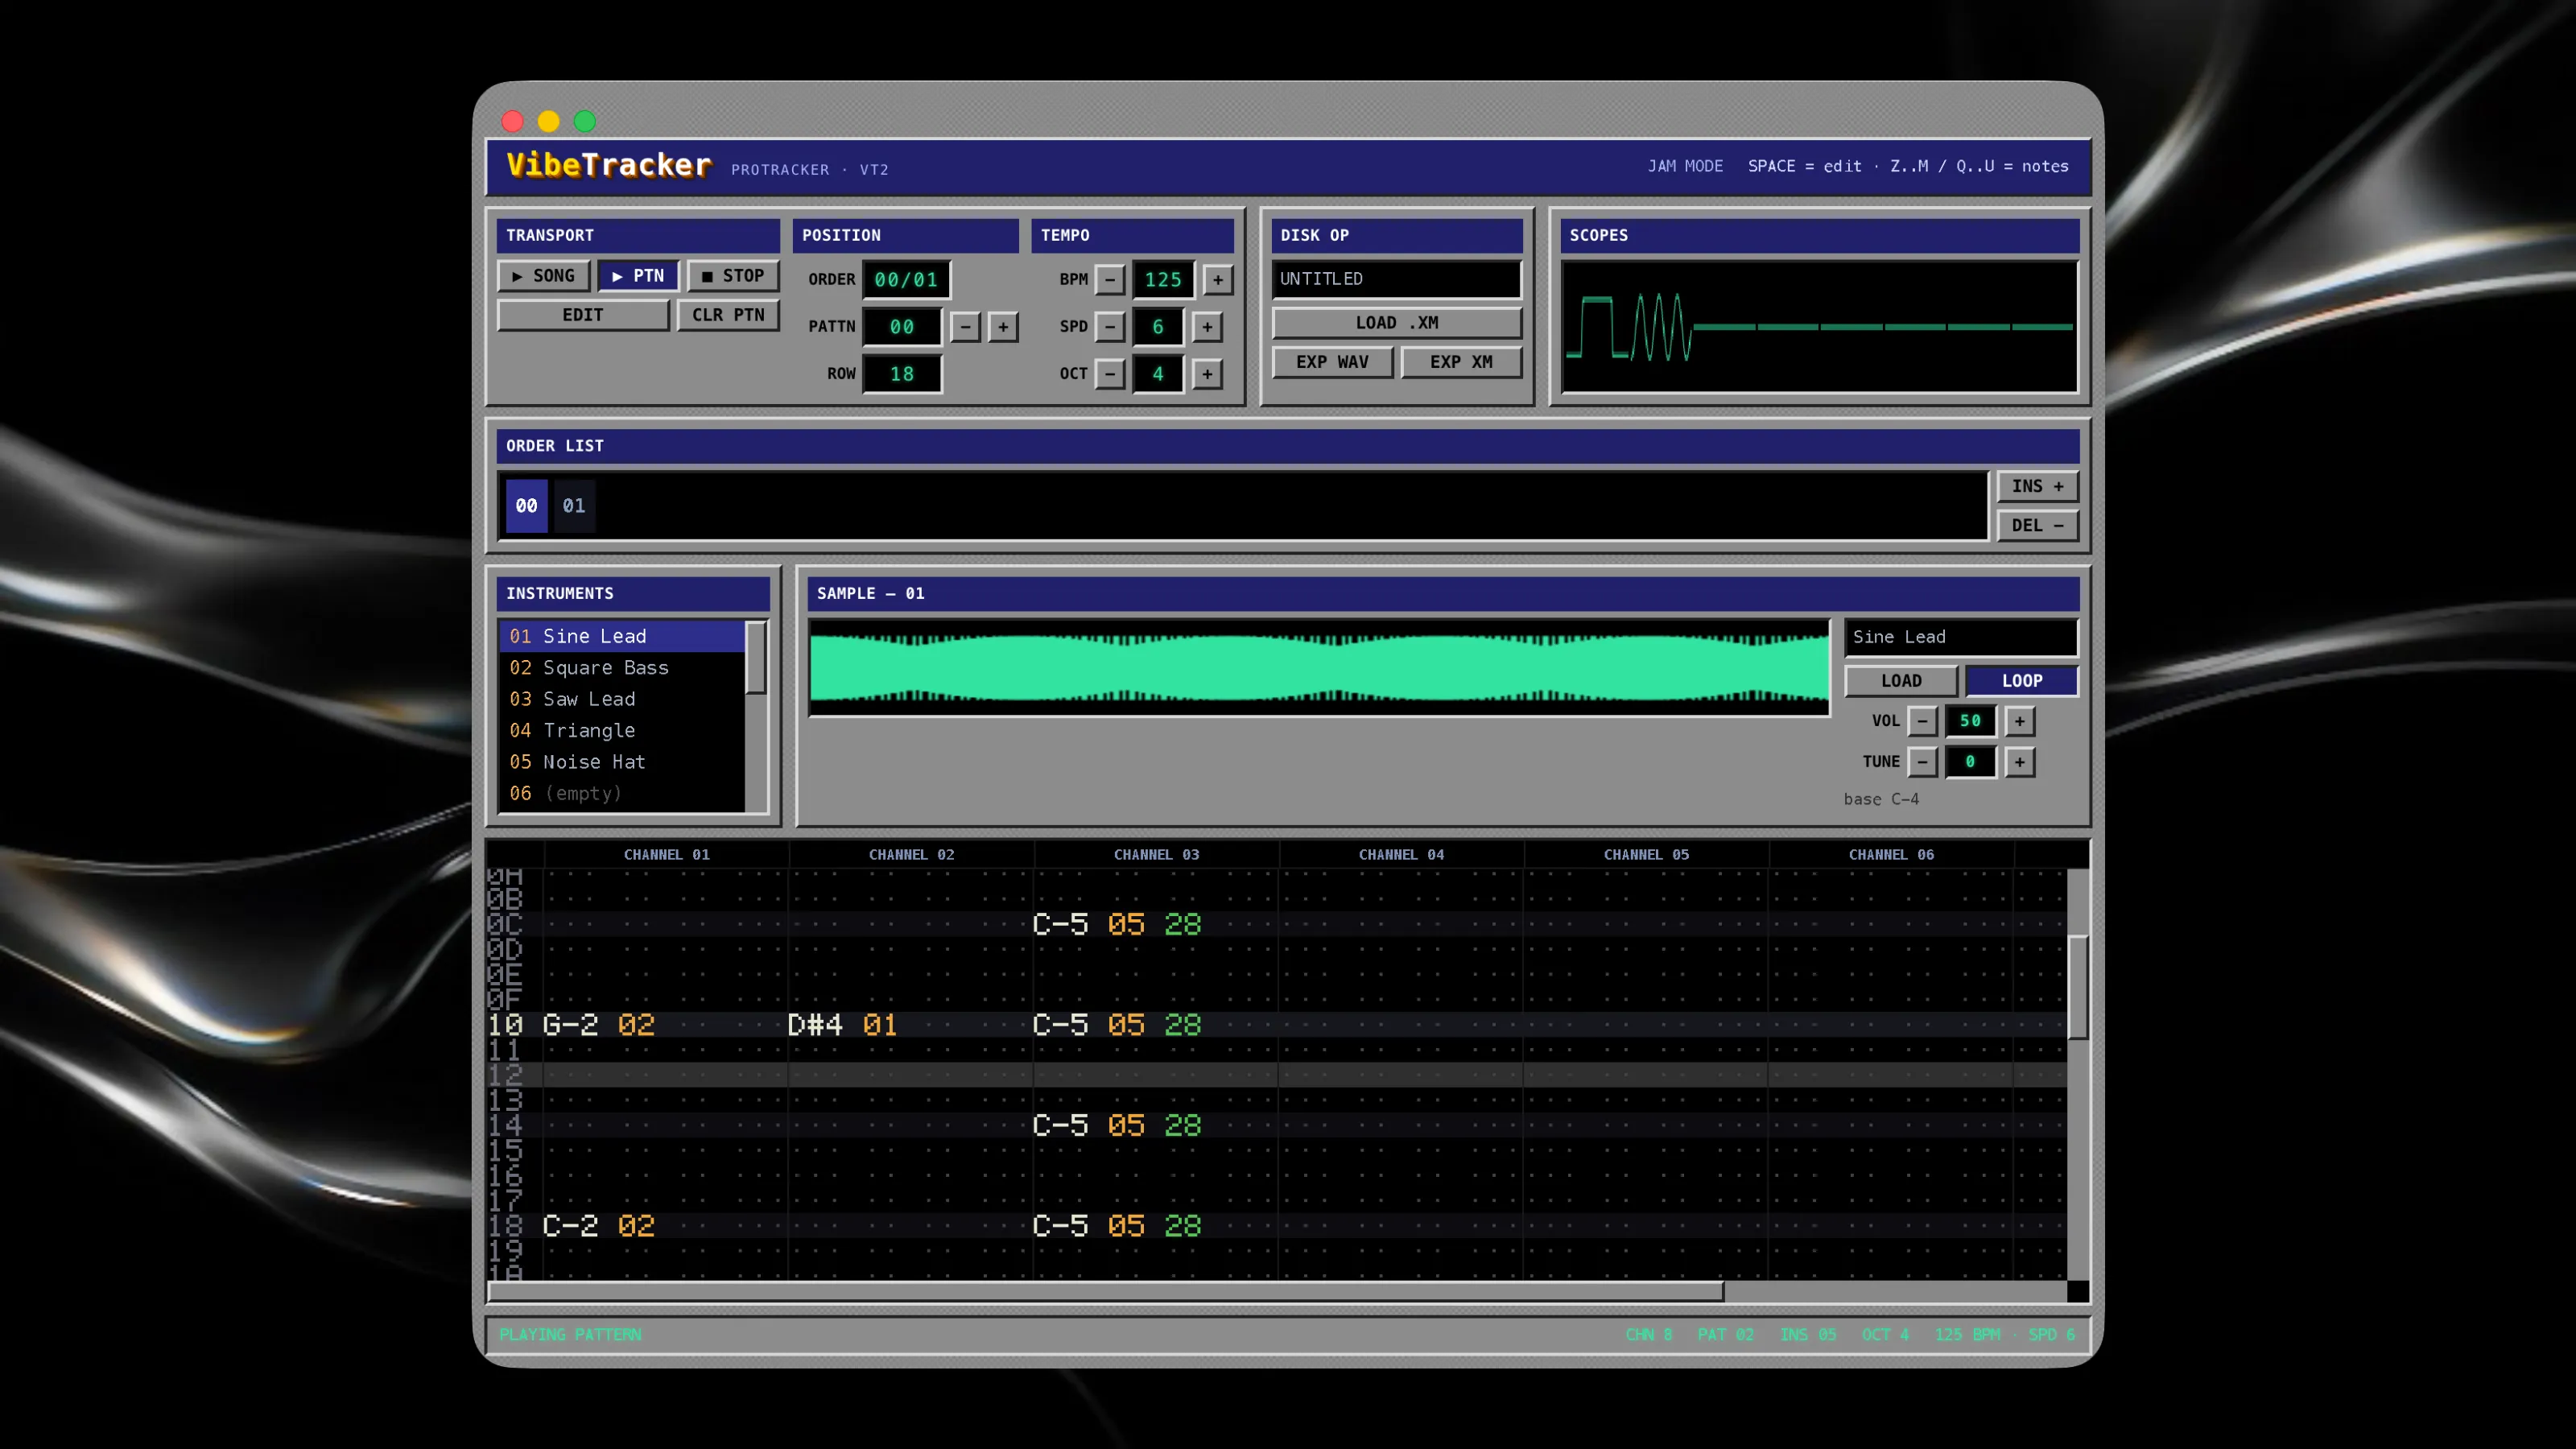Viewport: 2576px width, 1449px height.
Task: Select empty instrument slot 06
Action: [x=622, y=794]
